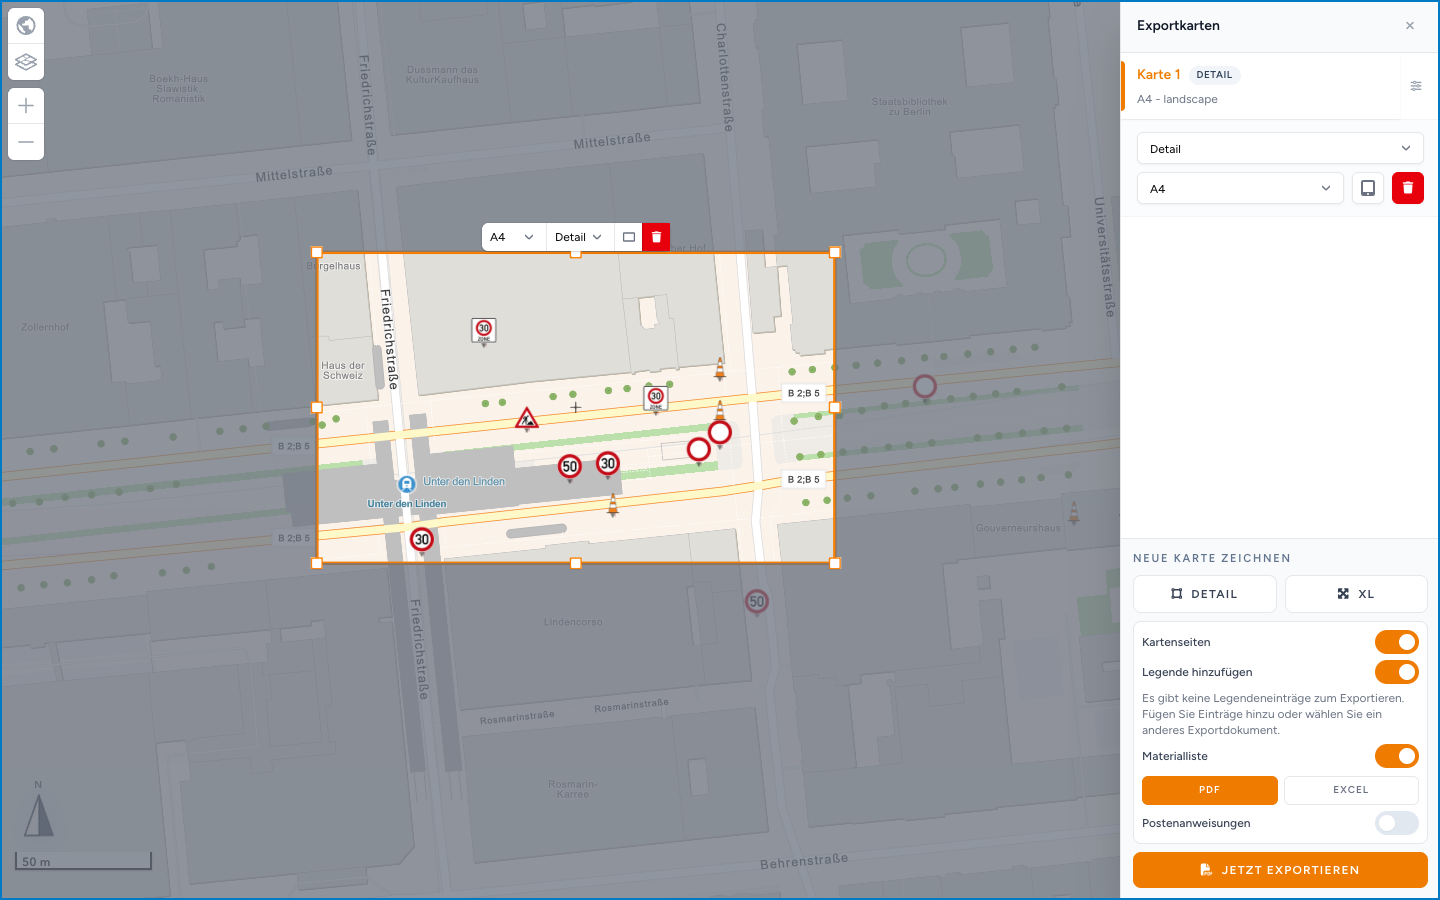Screen dimensions: 1440x900
Task: Open the Detail dropdown in side panel
Action: tap(1280, 149)
